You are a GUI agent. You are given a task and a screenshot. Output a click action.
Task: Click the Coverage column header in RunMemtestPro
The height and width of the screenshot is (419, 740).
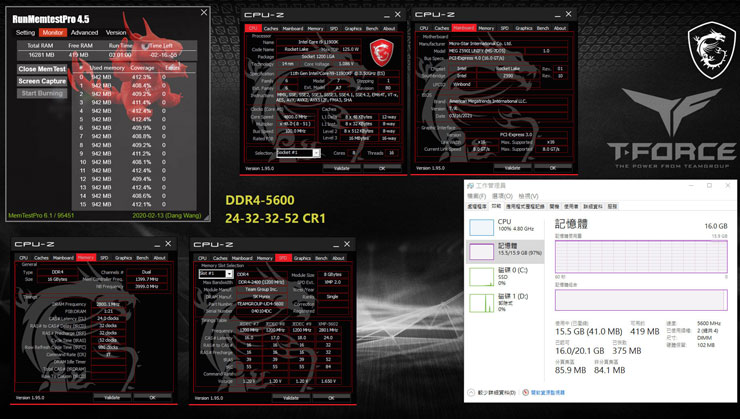(142, 68)
